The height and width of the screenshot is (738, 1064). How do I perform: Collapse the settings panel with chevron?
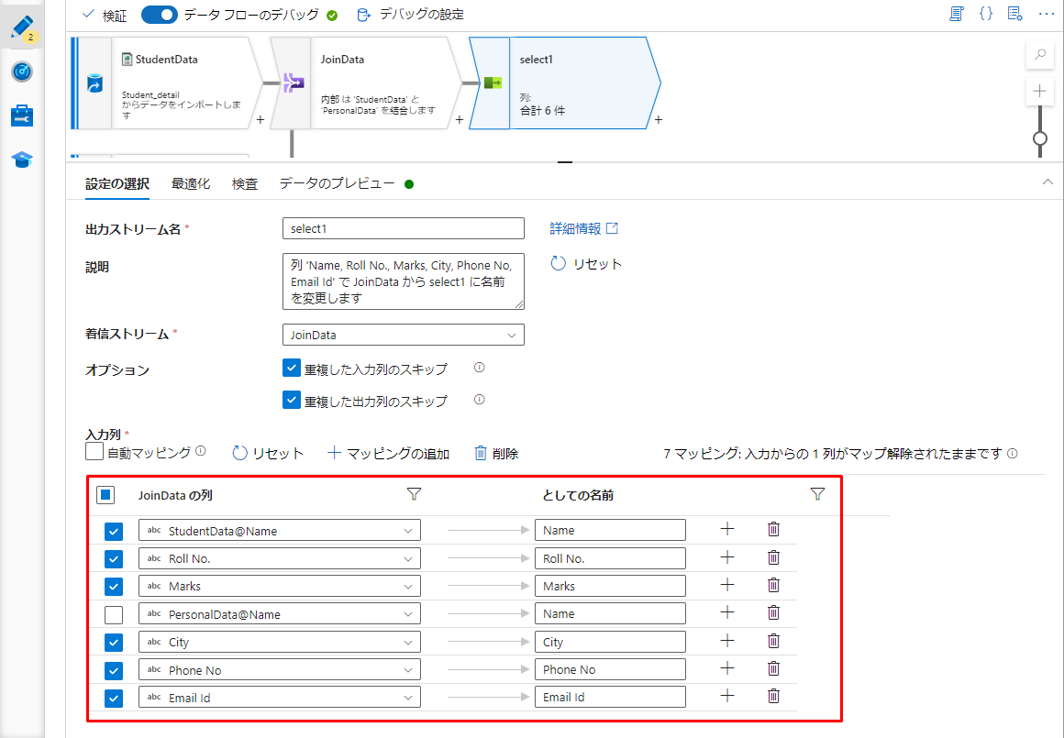1047,182
